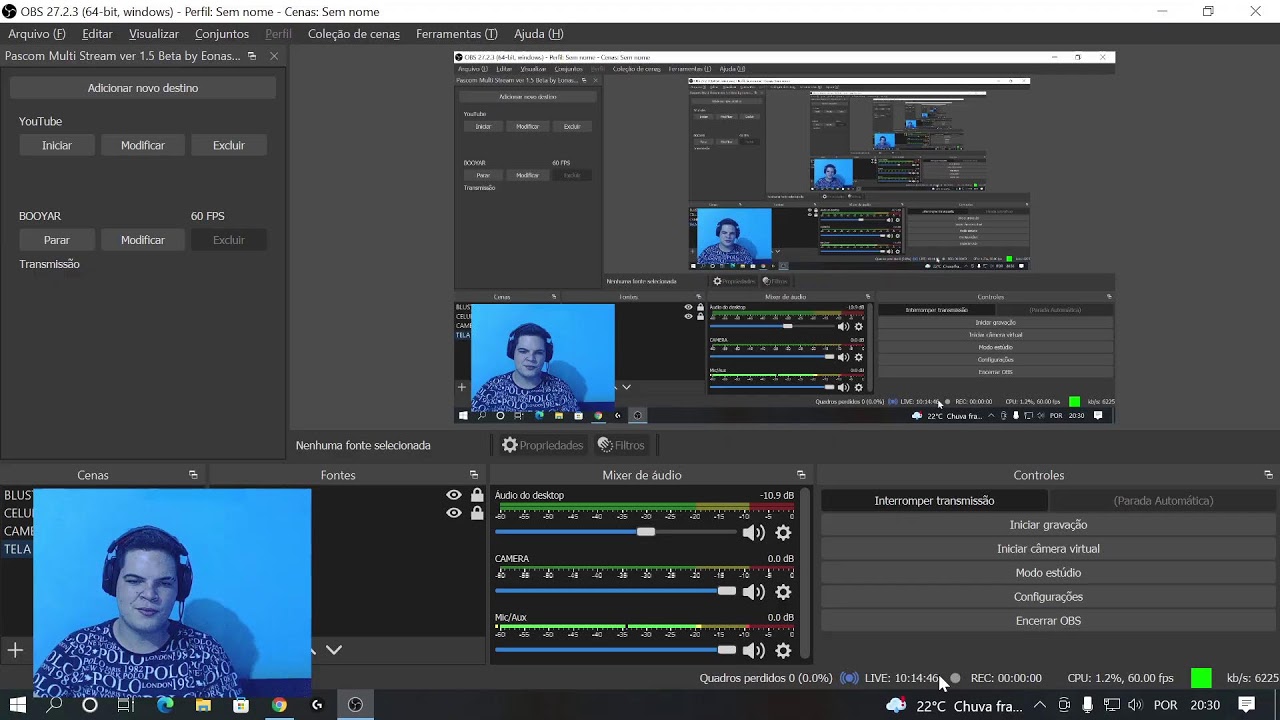Mute the Mic/Aux audio channel

click(x=753, y=651)
